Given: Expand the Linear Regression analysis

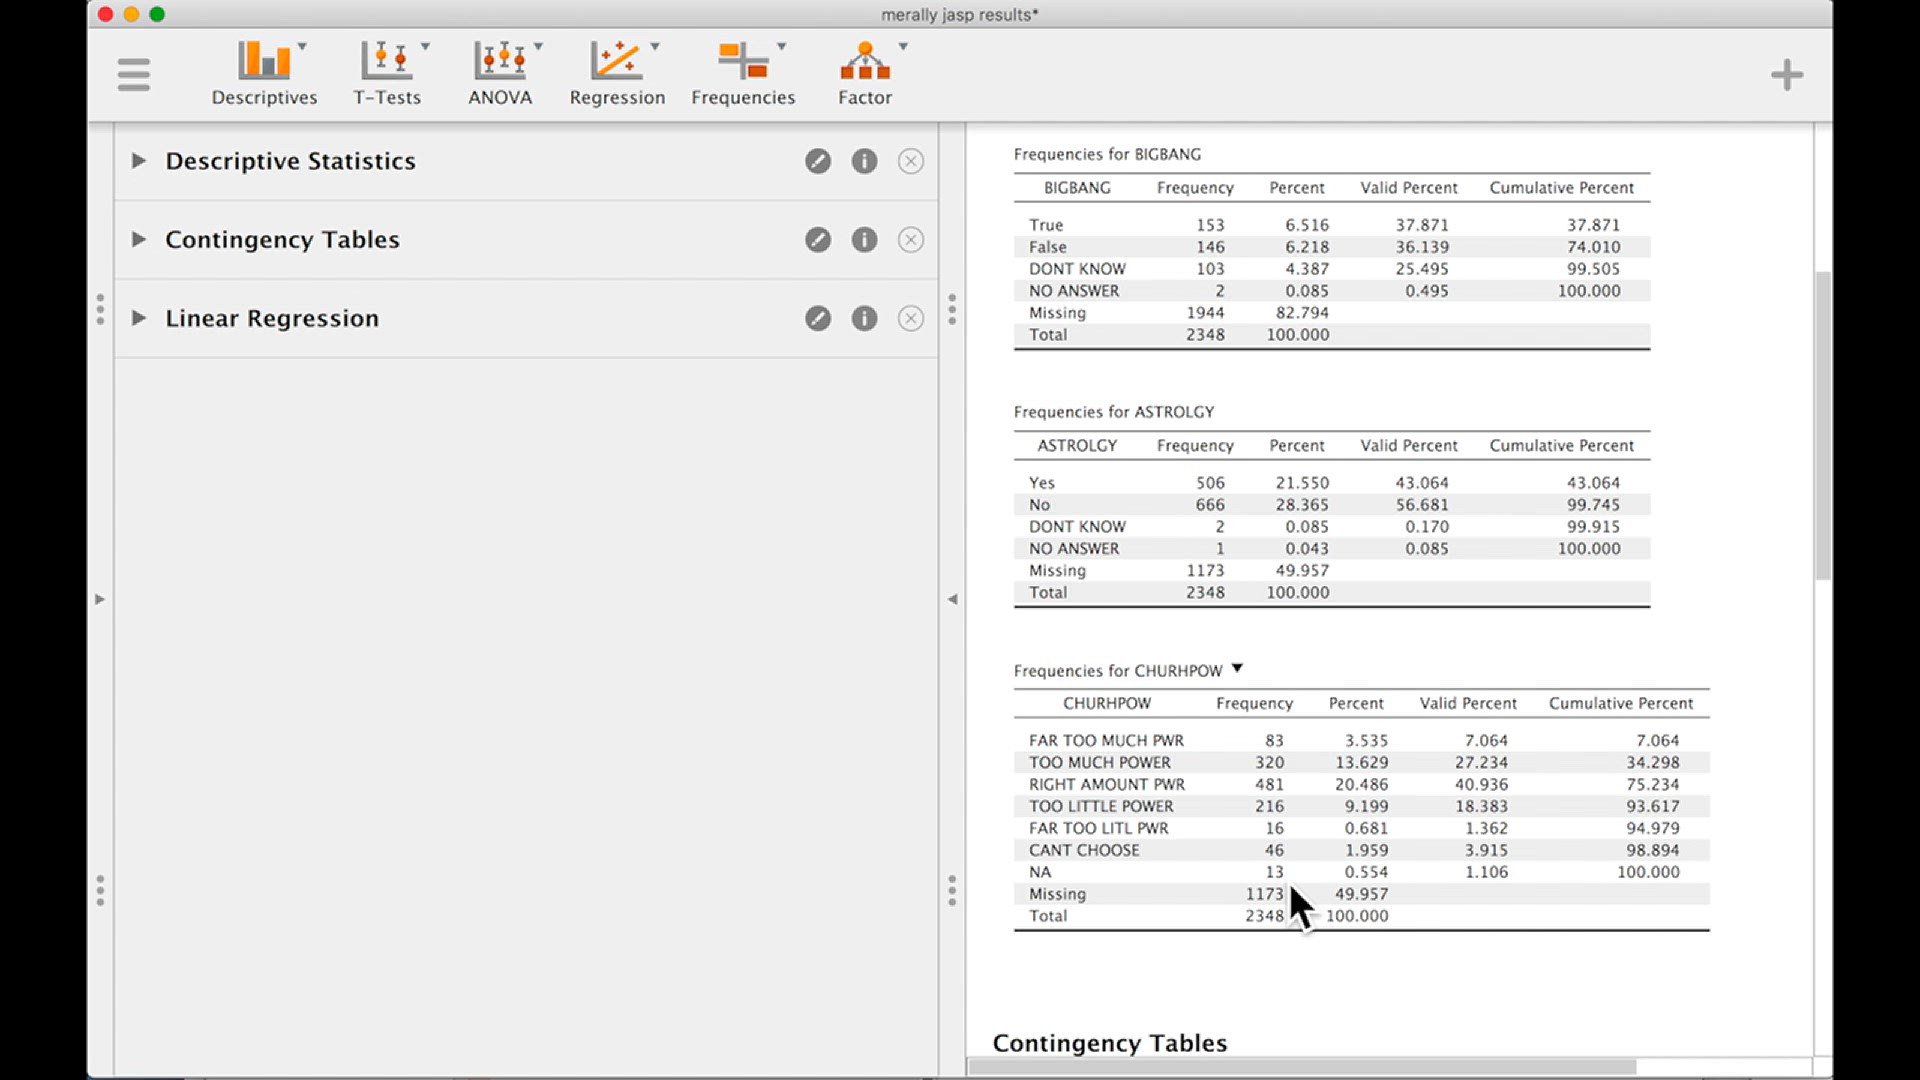Looking at the screenshot, I should pyautogui.click(x=139, y=318).
